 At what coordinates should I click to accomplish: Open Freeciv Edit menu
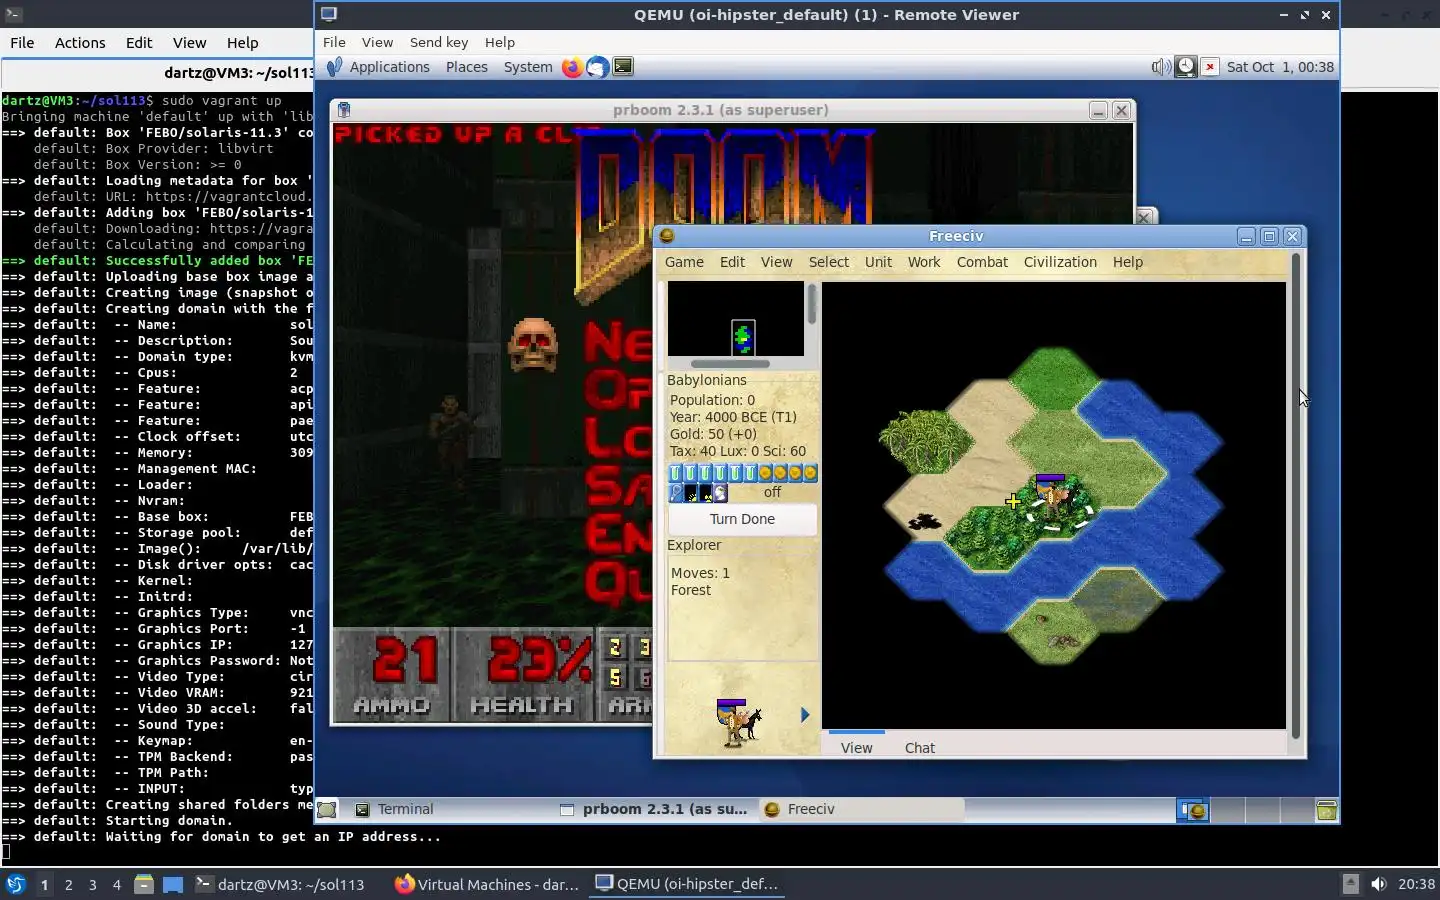click(732, 262)
